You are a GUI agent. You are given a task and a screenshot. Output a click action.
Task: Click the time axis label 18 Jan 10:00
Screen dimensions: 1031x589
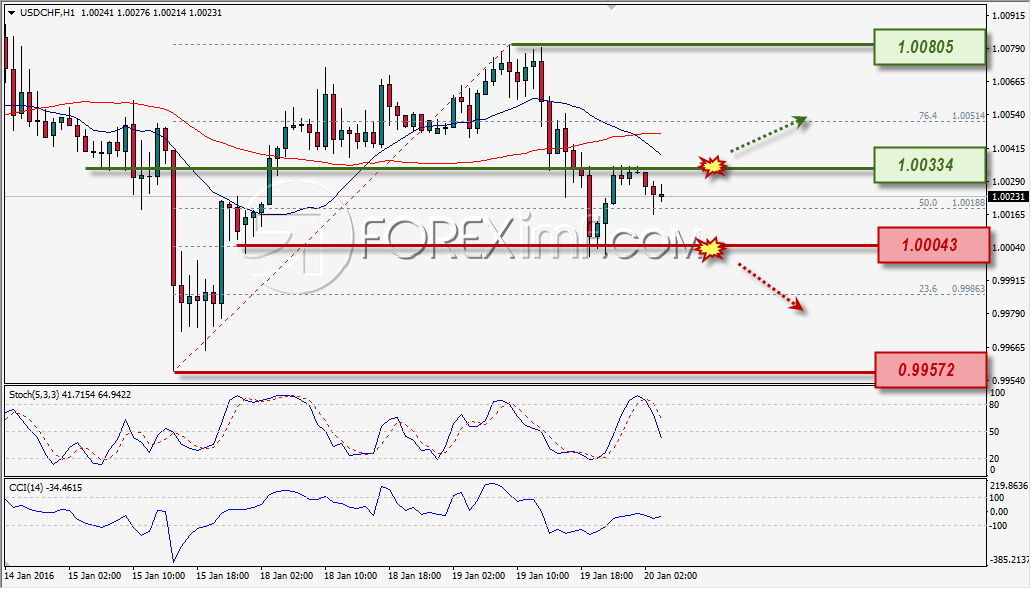coord(350,575)
